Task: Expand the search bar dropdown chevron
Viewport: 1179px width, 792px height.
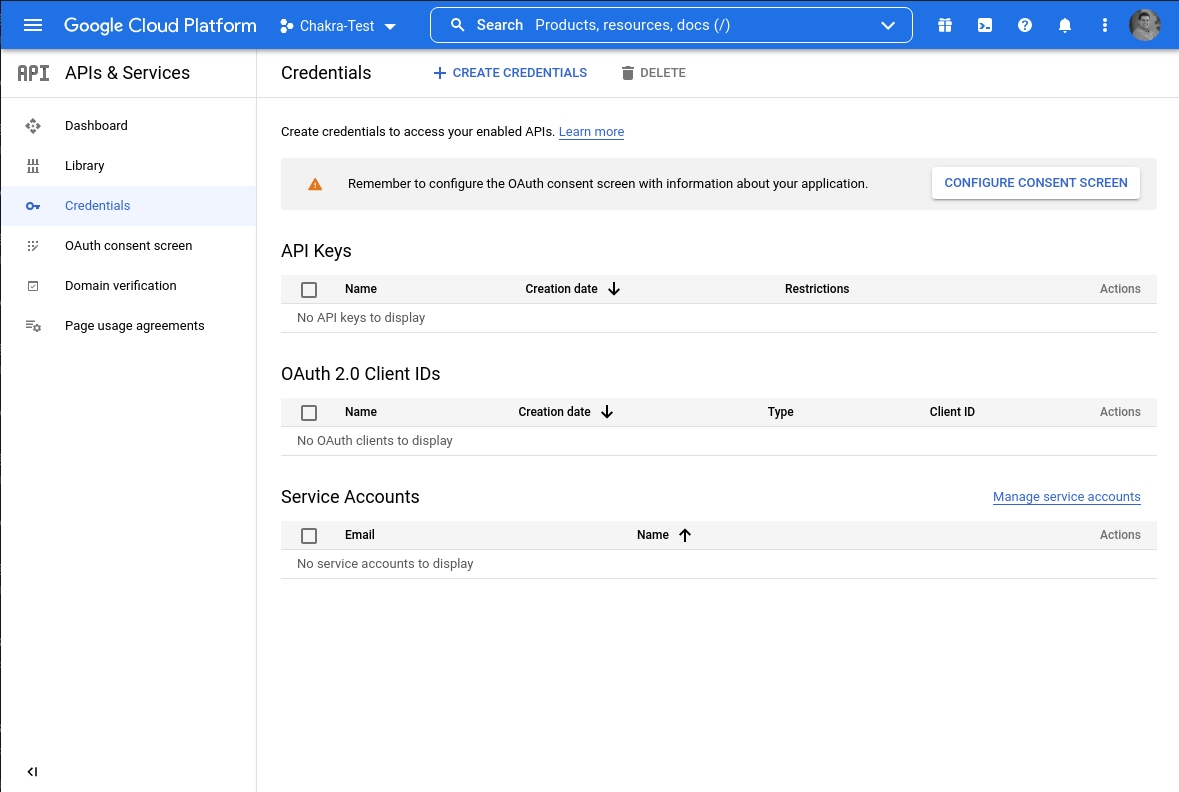Action: pyautogui.click(x=888, y=26)
